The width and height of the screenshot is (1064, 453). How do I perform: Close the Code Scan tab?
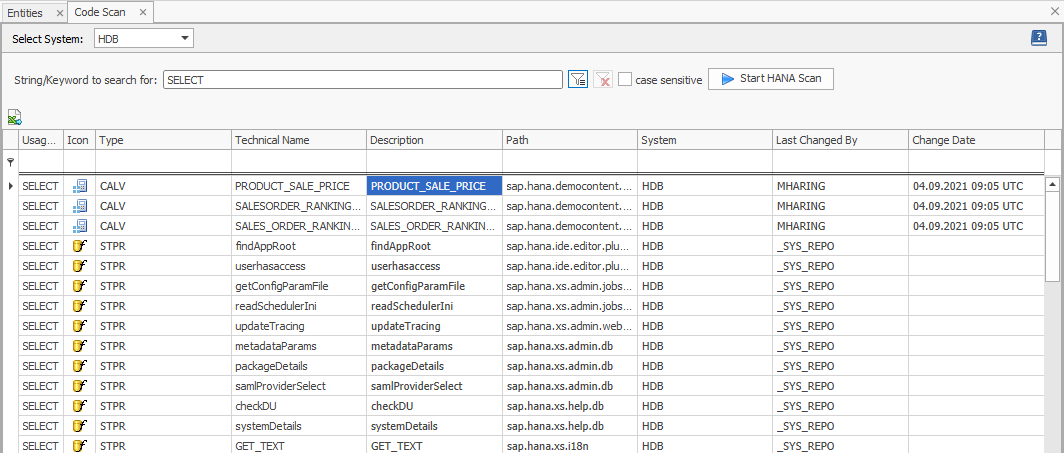(x=142, y=12)
